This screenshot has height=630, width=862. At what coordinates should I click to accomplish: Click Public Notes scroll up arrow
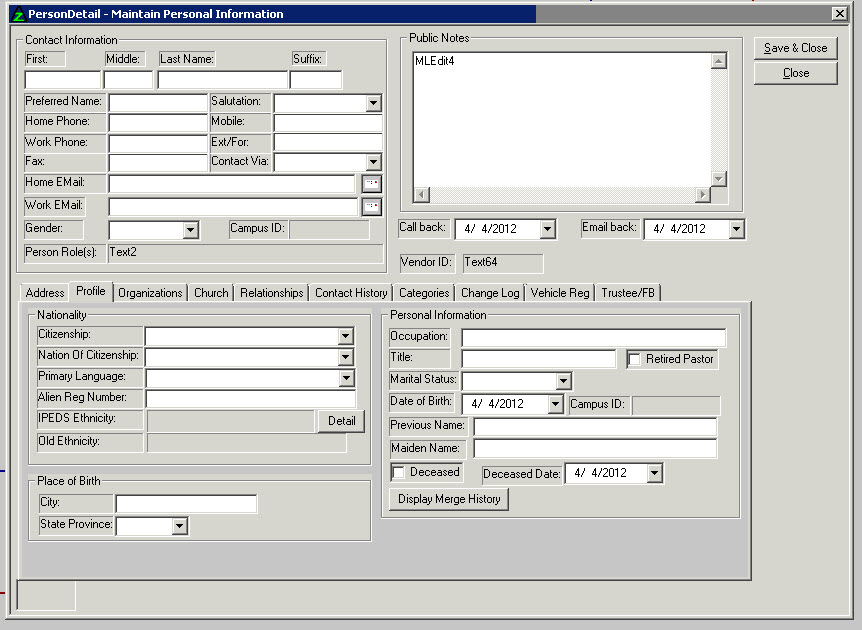[718, 61]
